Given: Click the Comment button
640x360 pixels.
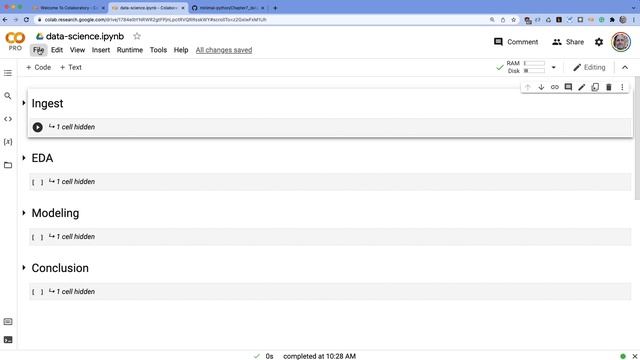Looking at the screenshot, I should tap(516, 42).
